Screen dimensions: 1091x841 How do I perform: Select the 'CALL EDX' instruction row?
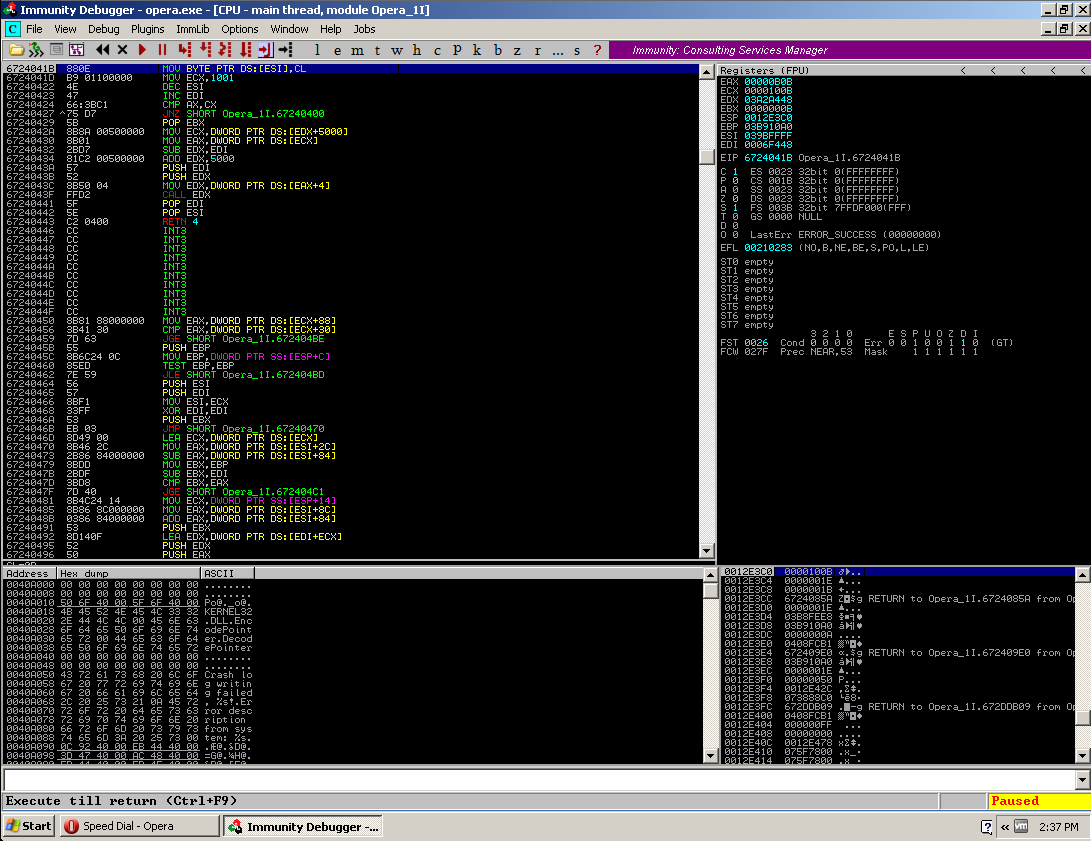click(351, 195)
